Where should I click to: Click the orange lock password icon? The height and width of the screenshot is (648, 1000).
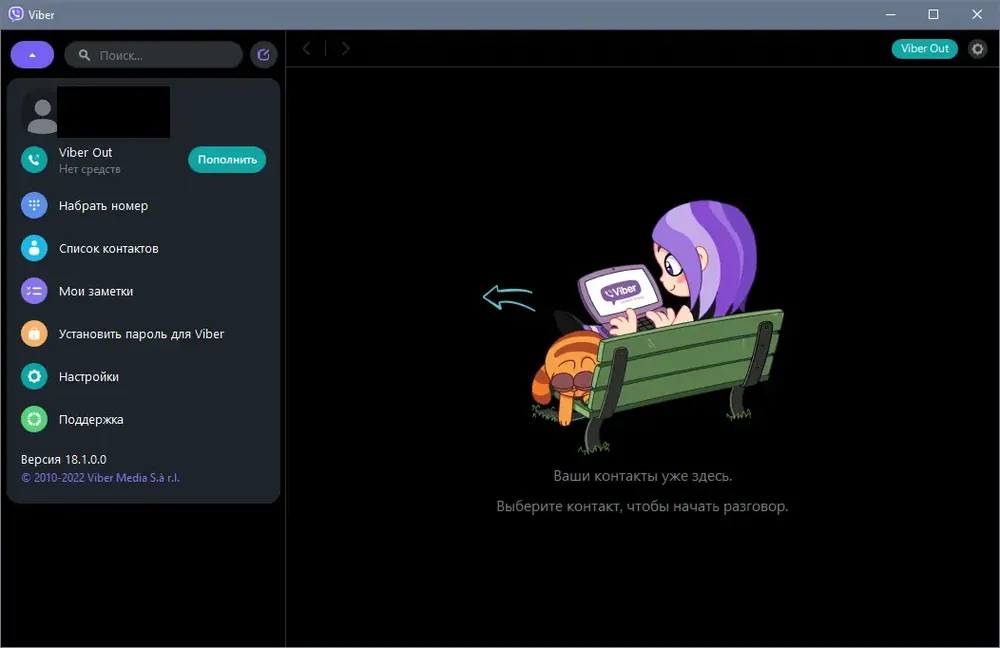34,334
